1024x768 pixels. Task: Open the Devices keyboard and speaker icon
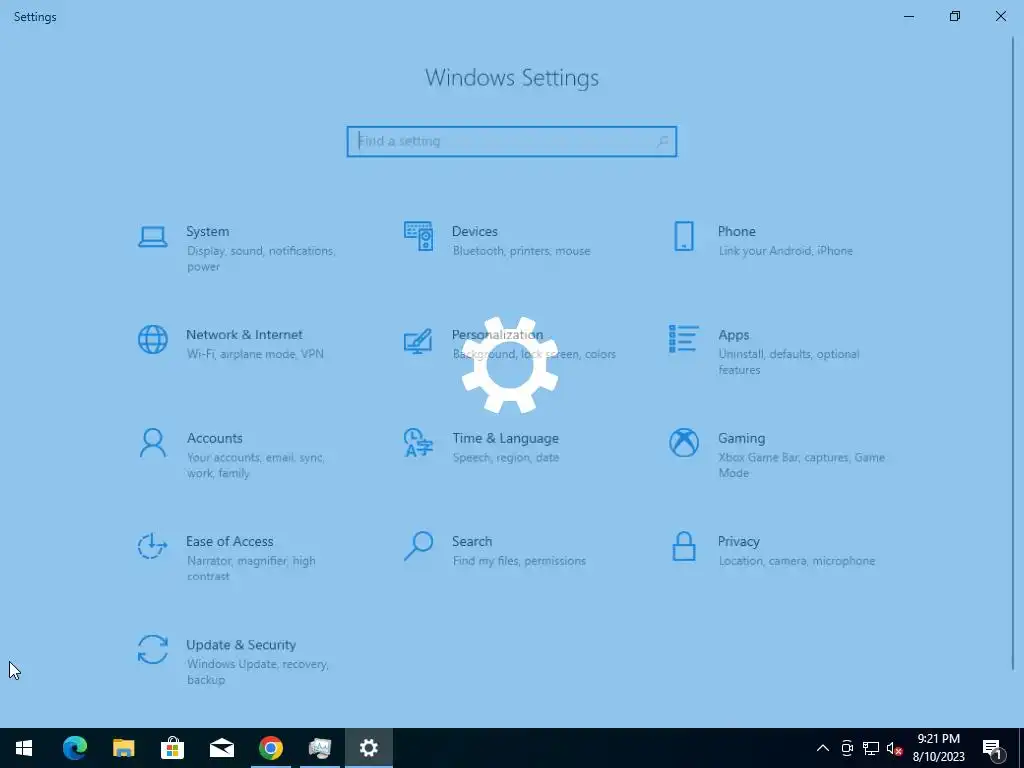coord(418,236)
